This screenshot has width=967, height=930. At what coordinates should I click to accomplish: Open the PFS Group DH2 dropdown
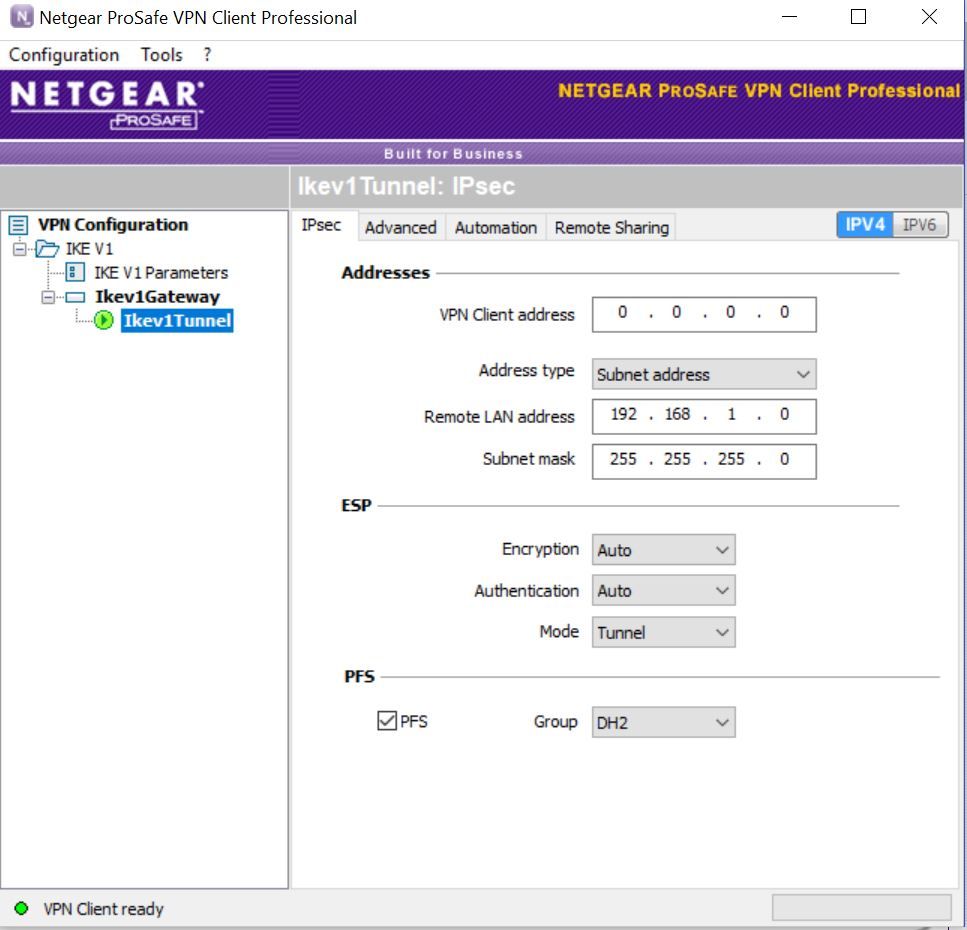pyautogui.click(x=664, y=722)
